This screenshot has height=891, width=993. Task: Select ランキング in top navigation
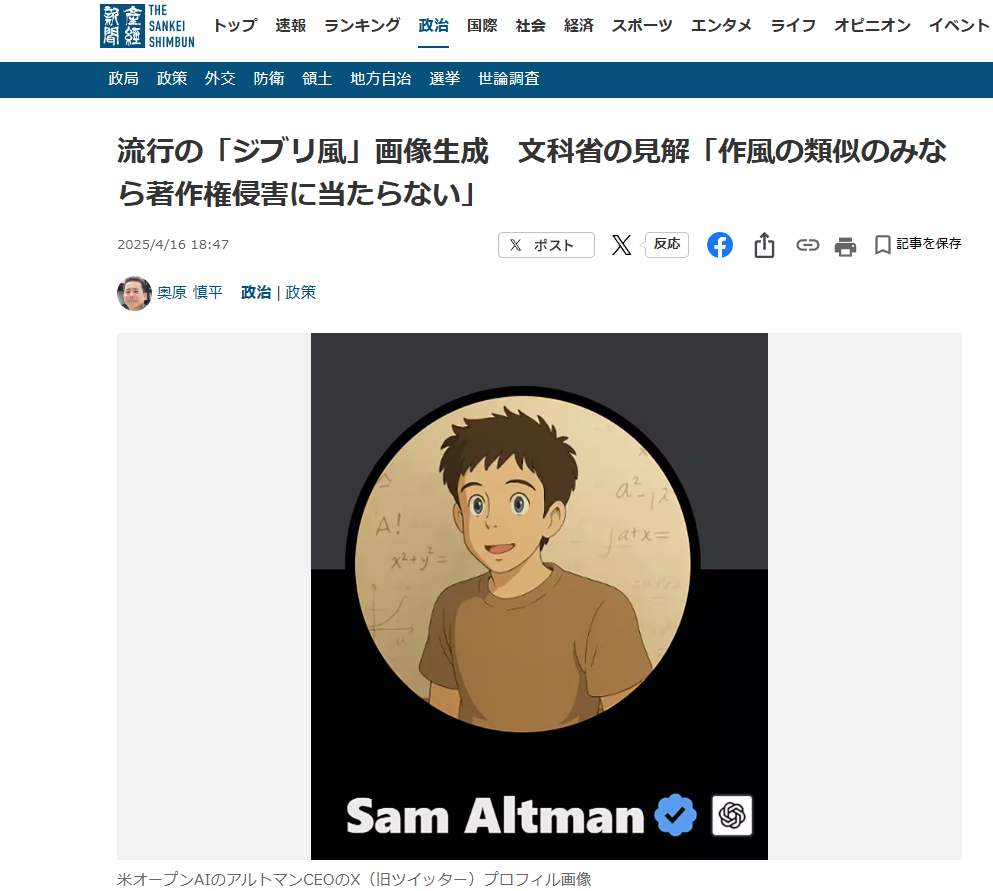tap(362, 25)
